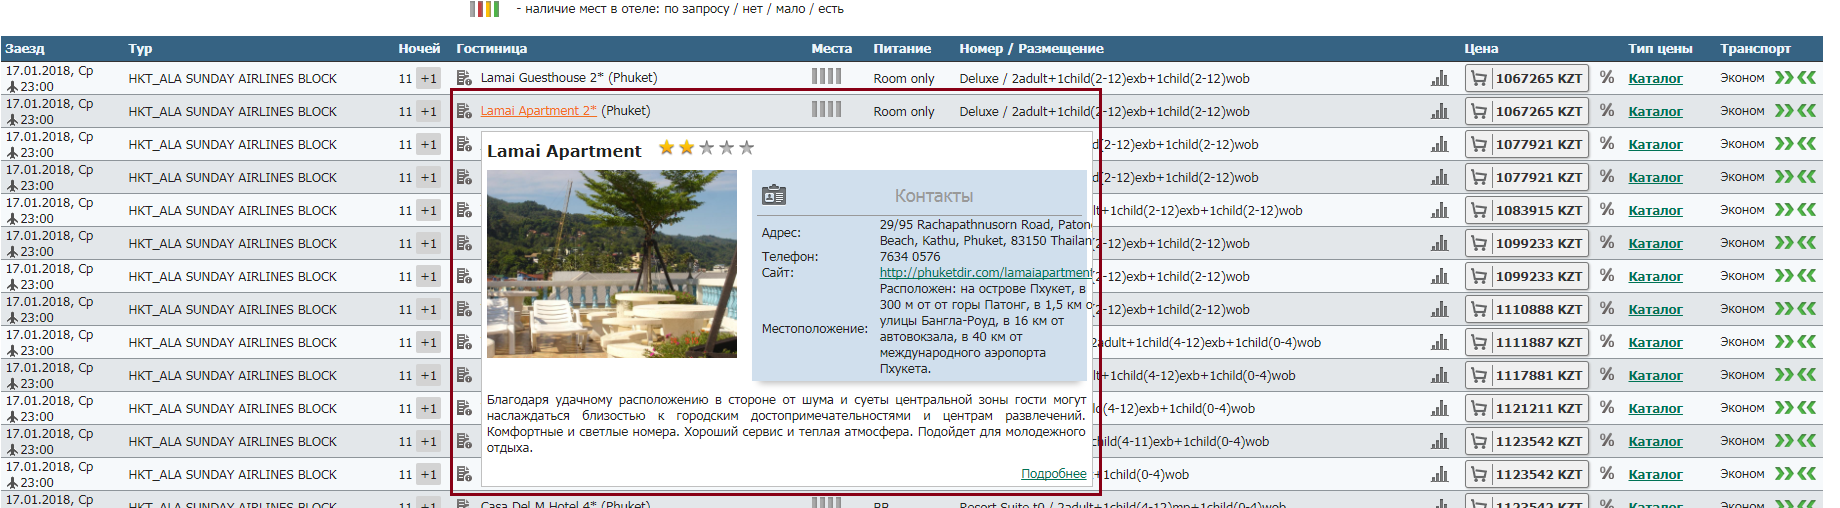Open the phuketdir.com website link
The image size is (1840, 508).
984,273
